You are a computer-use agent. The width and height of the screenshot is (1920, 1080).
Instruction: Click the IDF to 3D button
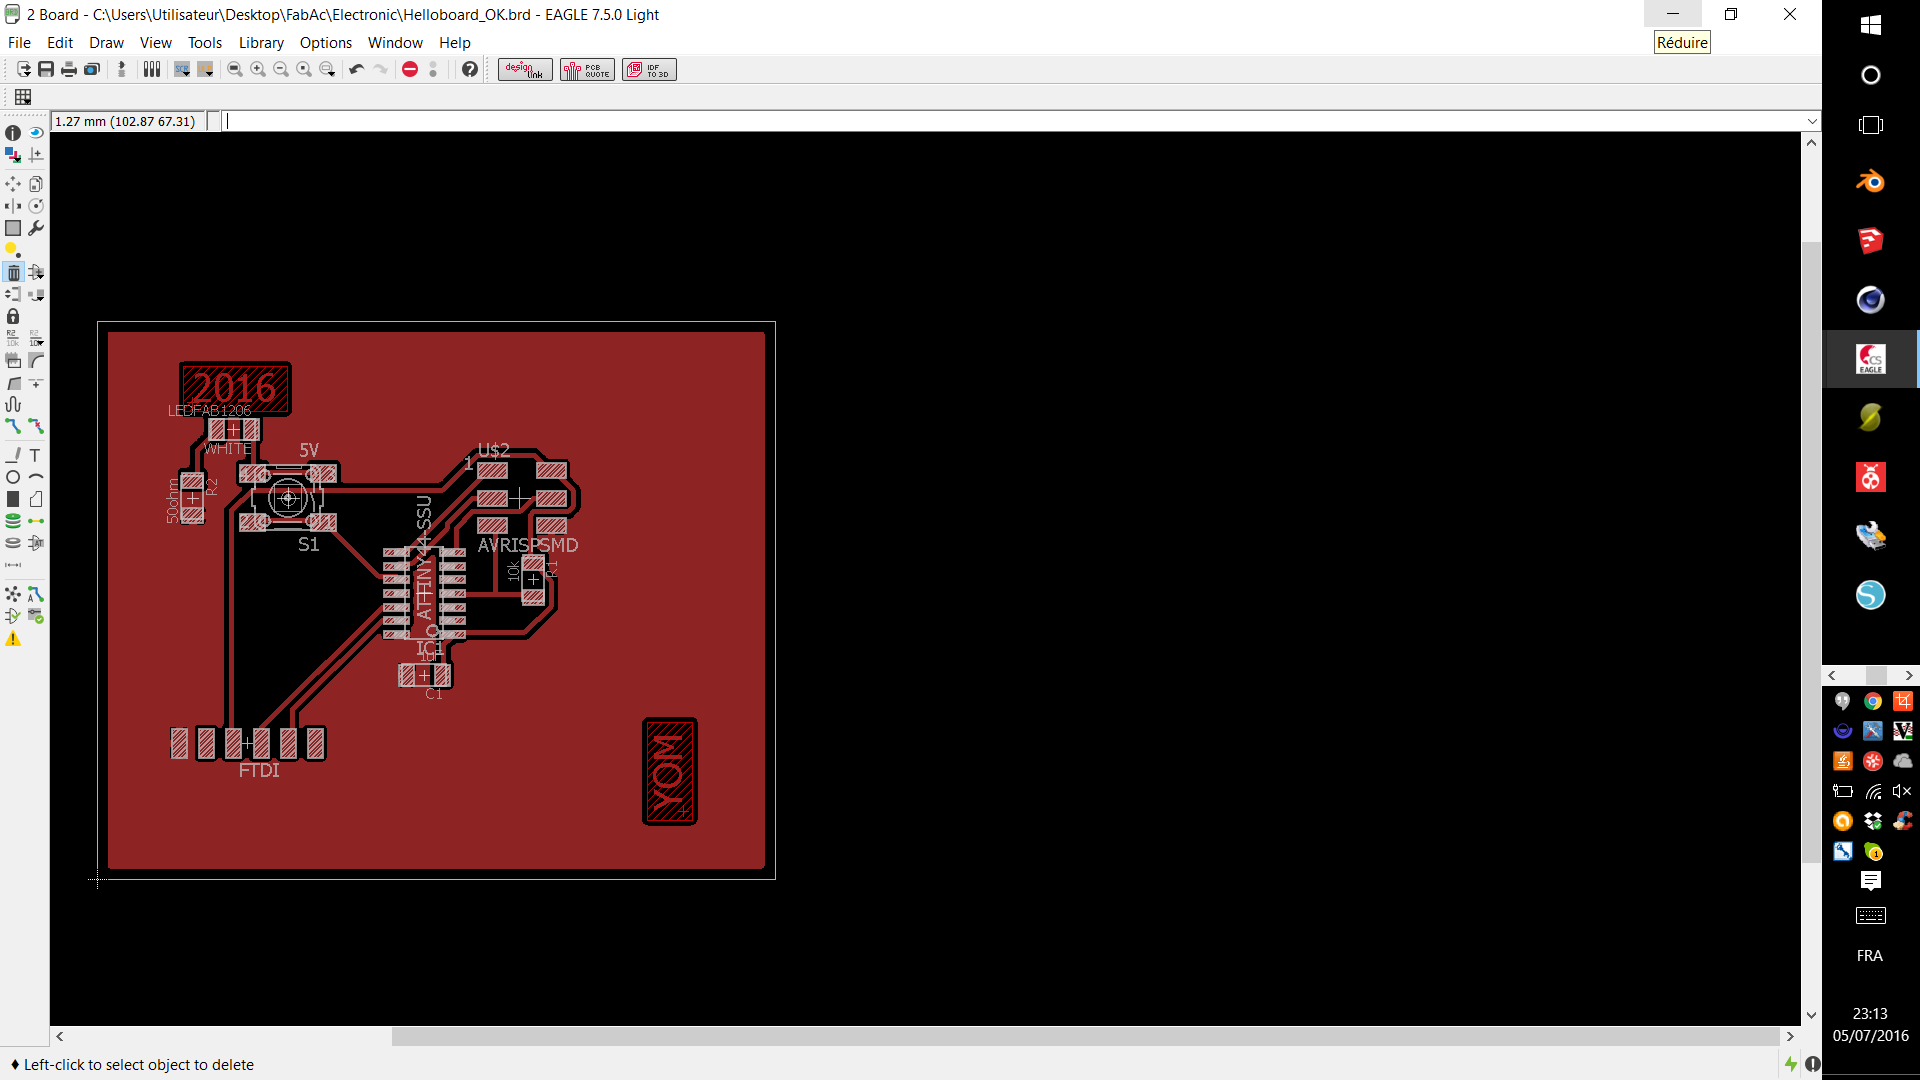coord(649,69)
